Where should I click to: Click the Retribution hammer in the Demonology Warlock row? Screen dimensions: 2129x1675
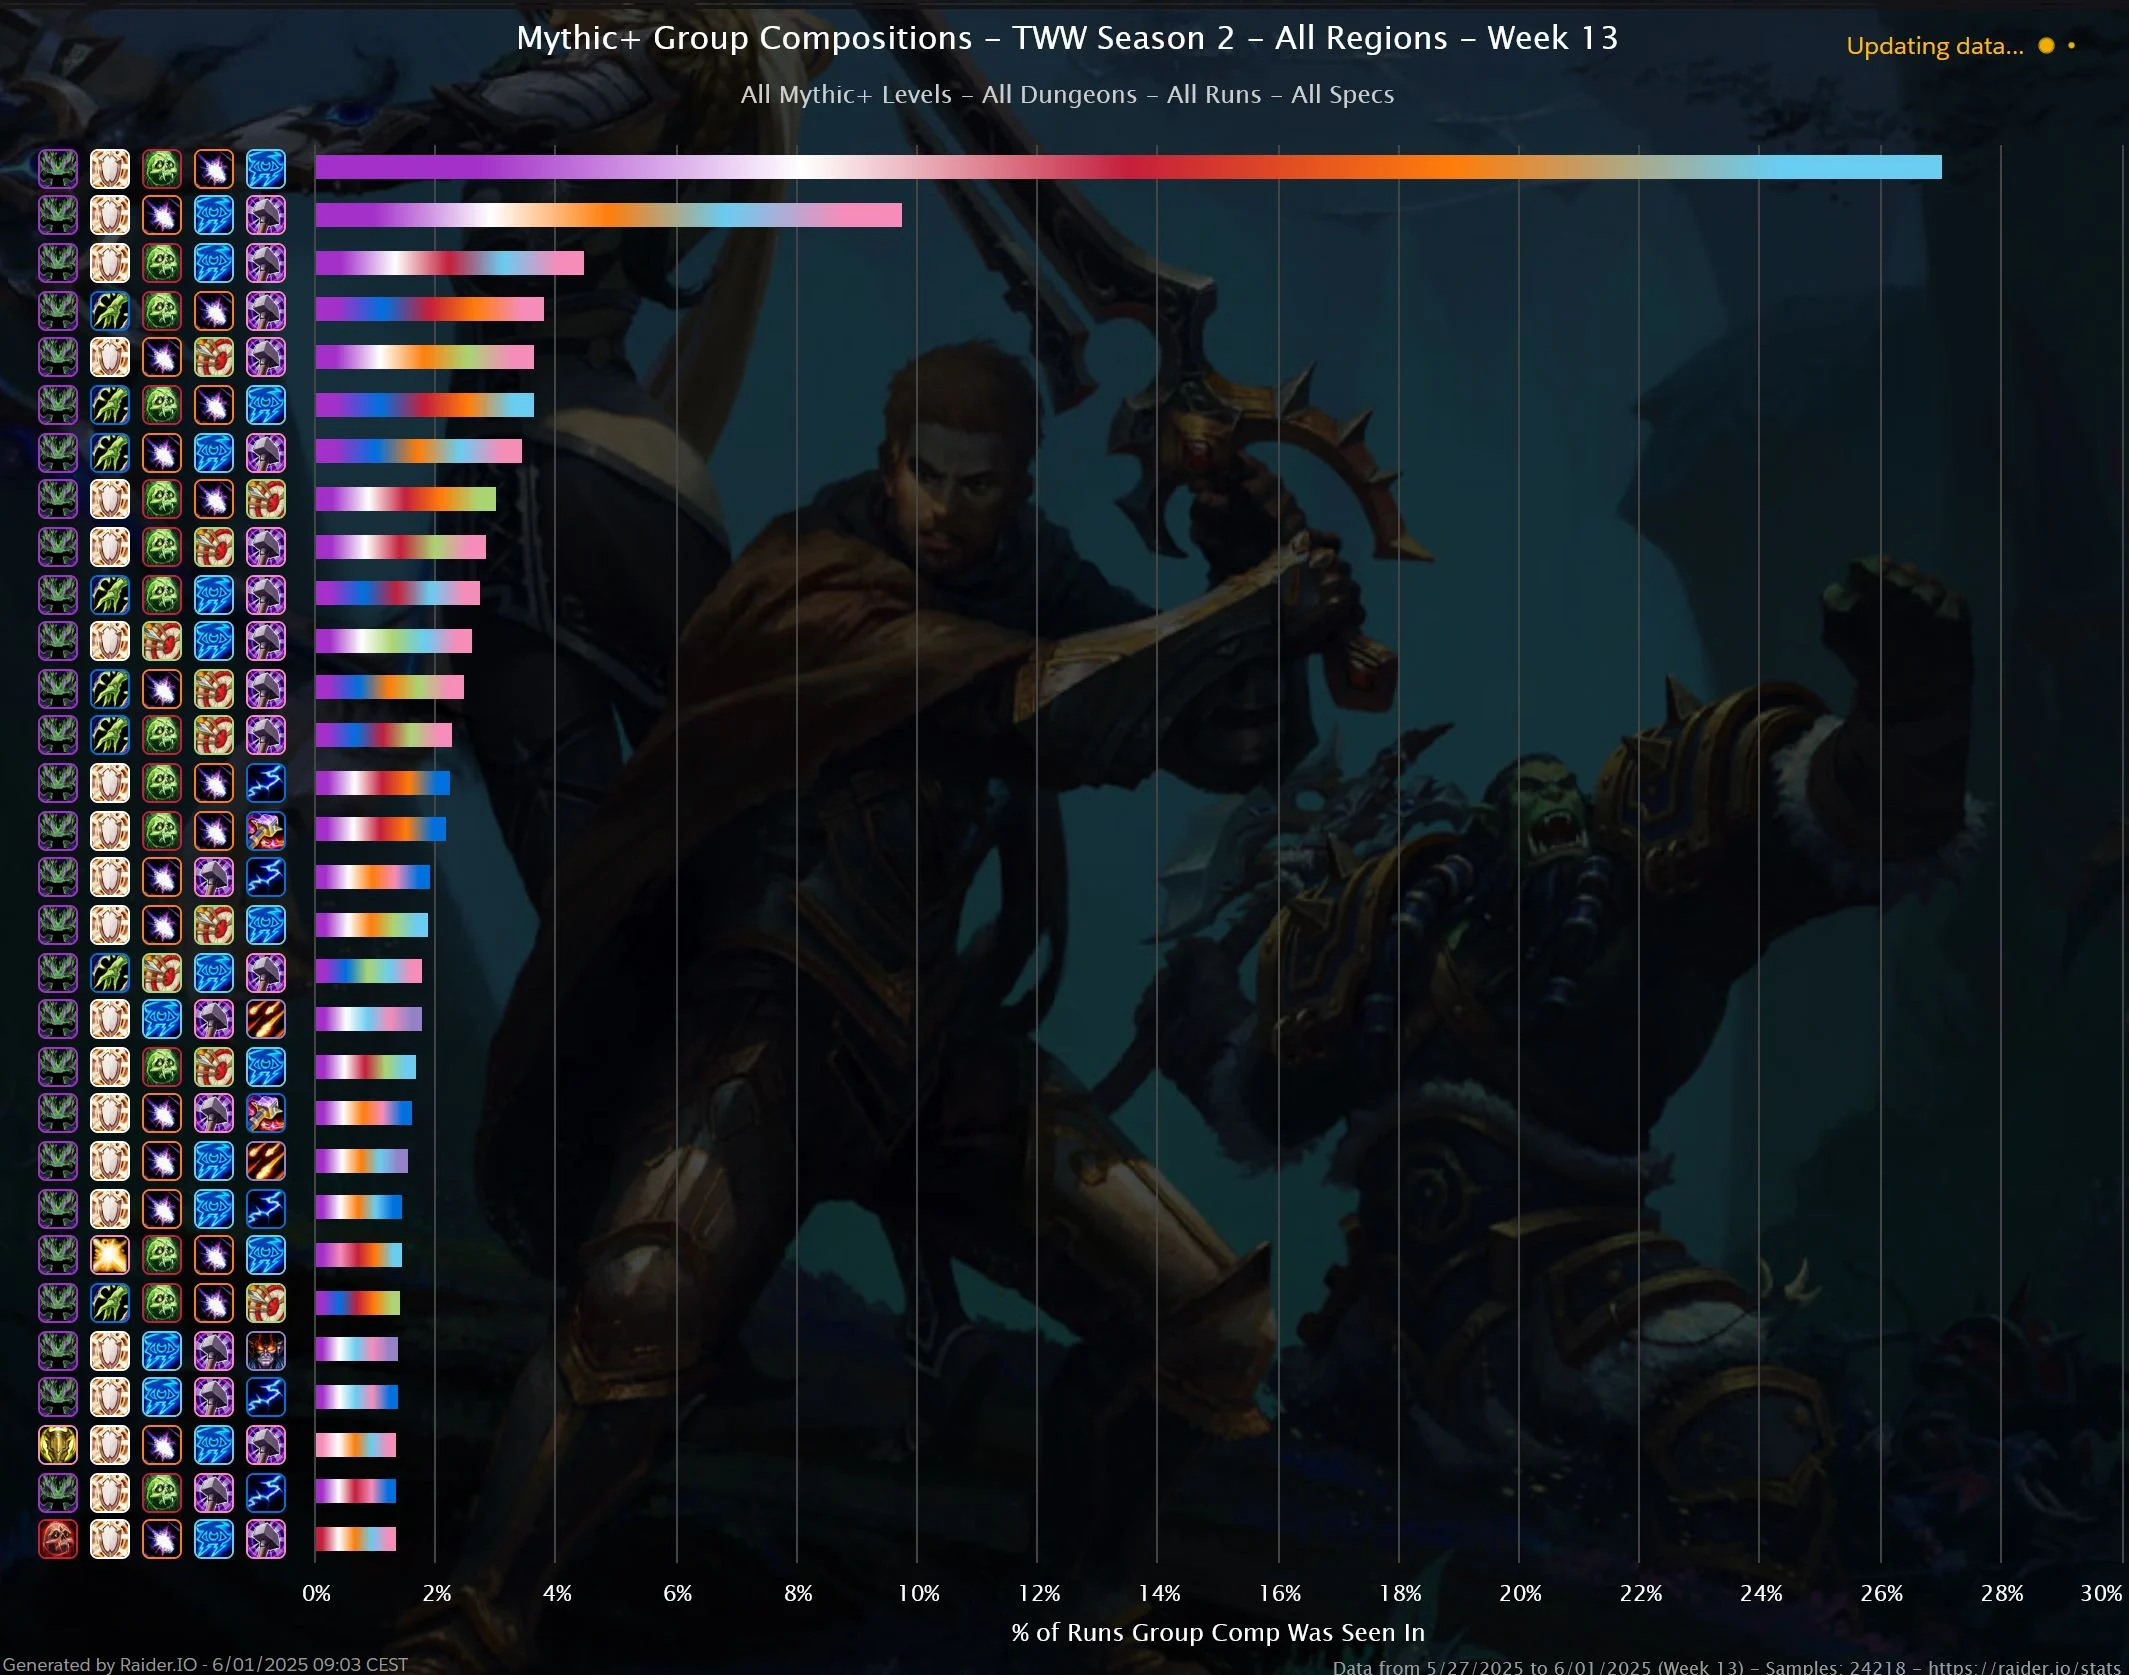[x=214, y=1350]
